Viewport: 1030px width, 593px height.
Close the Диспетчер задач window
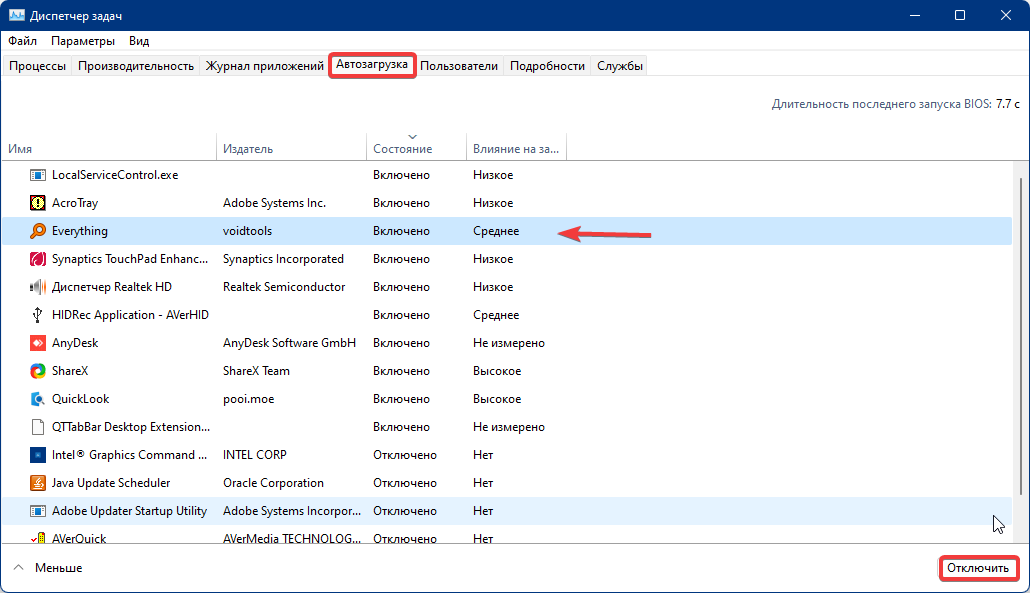click(1006, 15)
